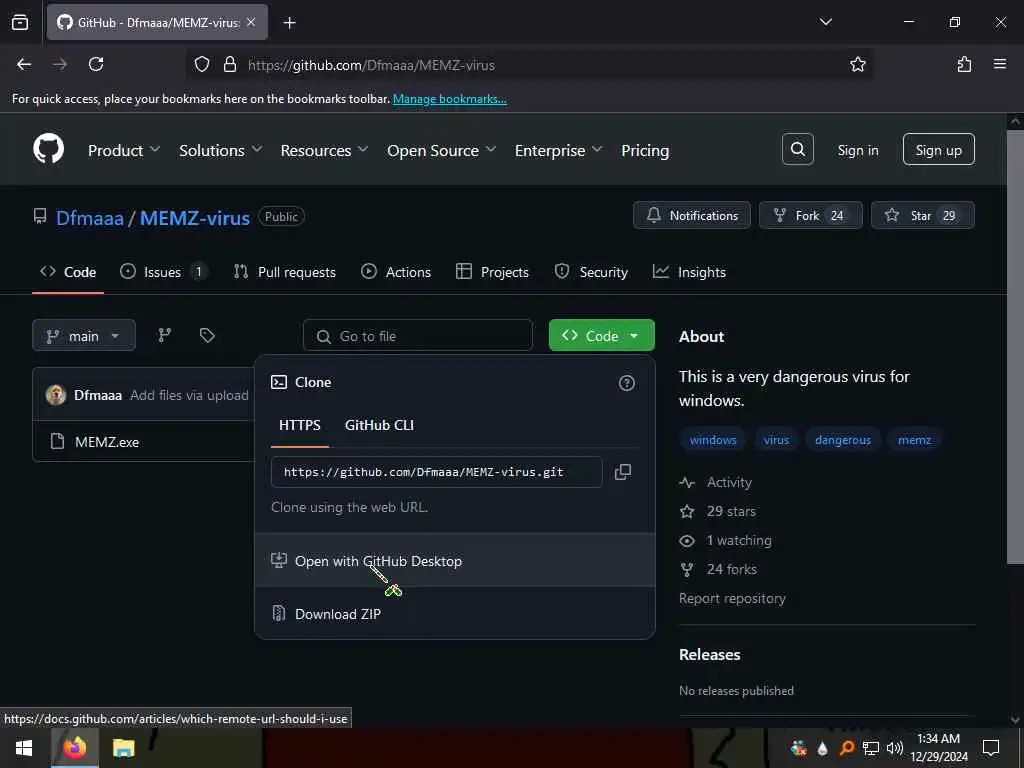The height and width of the screenshot is (768, 1024).
Task: Reload the page
Action: click(96, 64)
